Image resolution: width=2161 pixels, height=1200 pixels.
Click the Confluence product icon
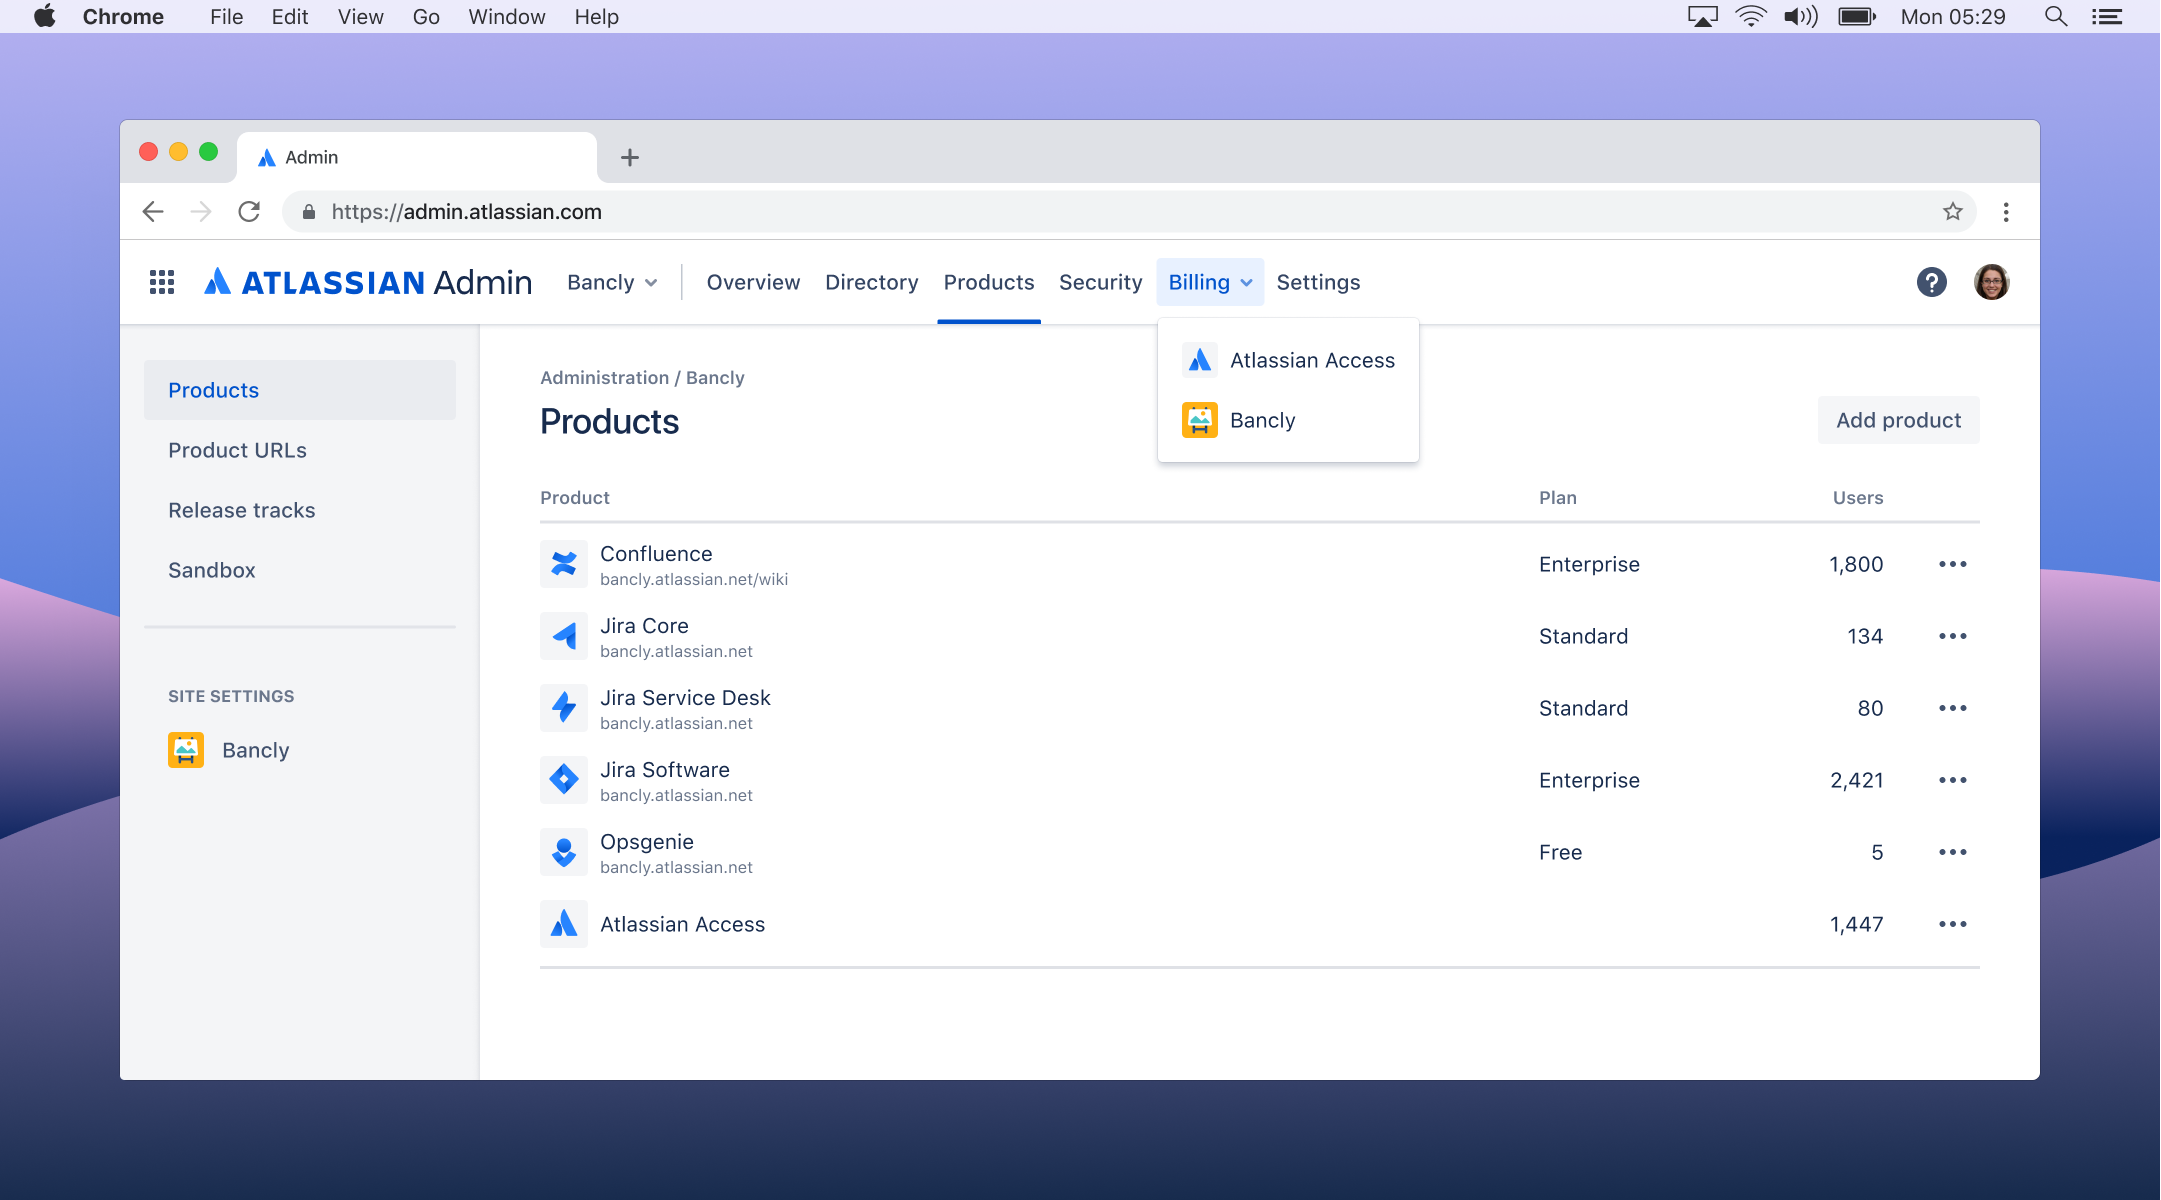point(564,564)
